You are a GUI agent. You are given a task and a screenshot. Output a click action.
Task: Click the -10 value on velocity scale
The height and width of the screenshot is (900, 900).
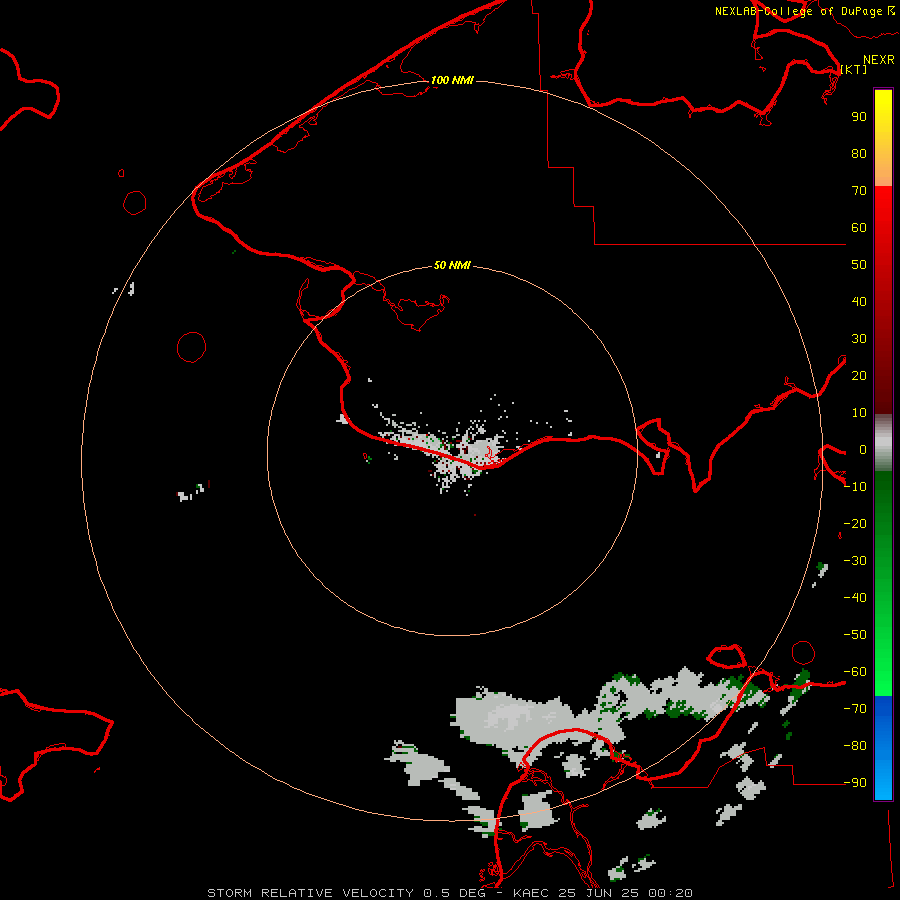pyautogui.click(x=855, y=487)
